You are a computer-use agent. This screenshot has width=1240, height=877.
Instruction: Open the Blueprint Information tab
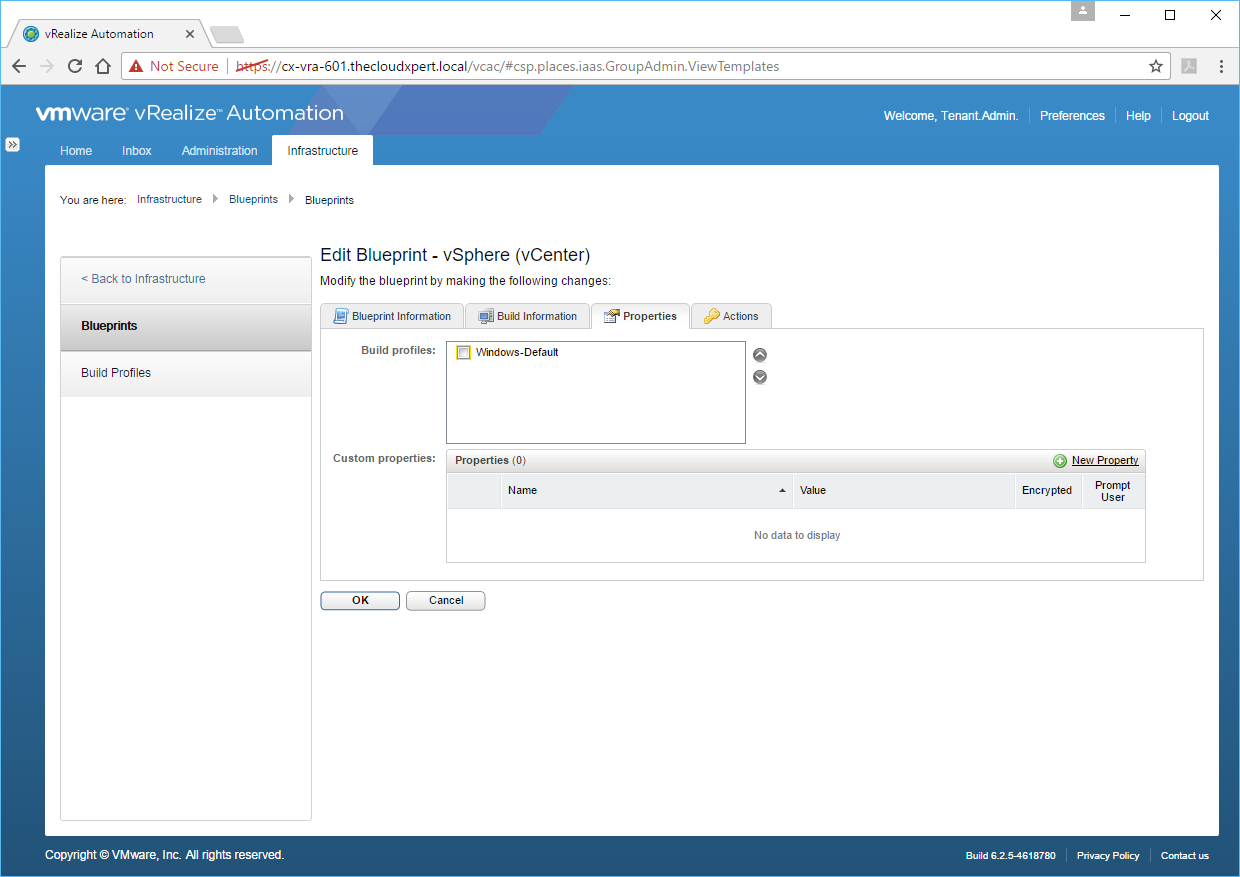[x=392, y=316]
